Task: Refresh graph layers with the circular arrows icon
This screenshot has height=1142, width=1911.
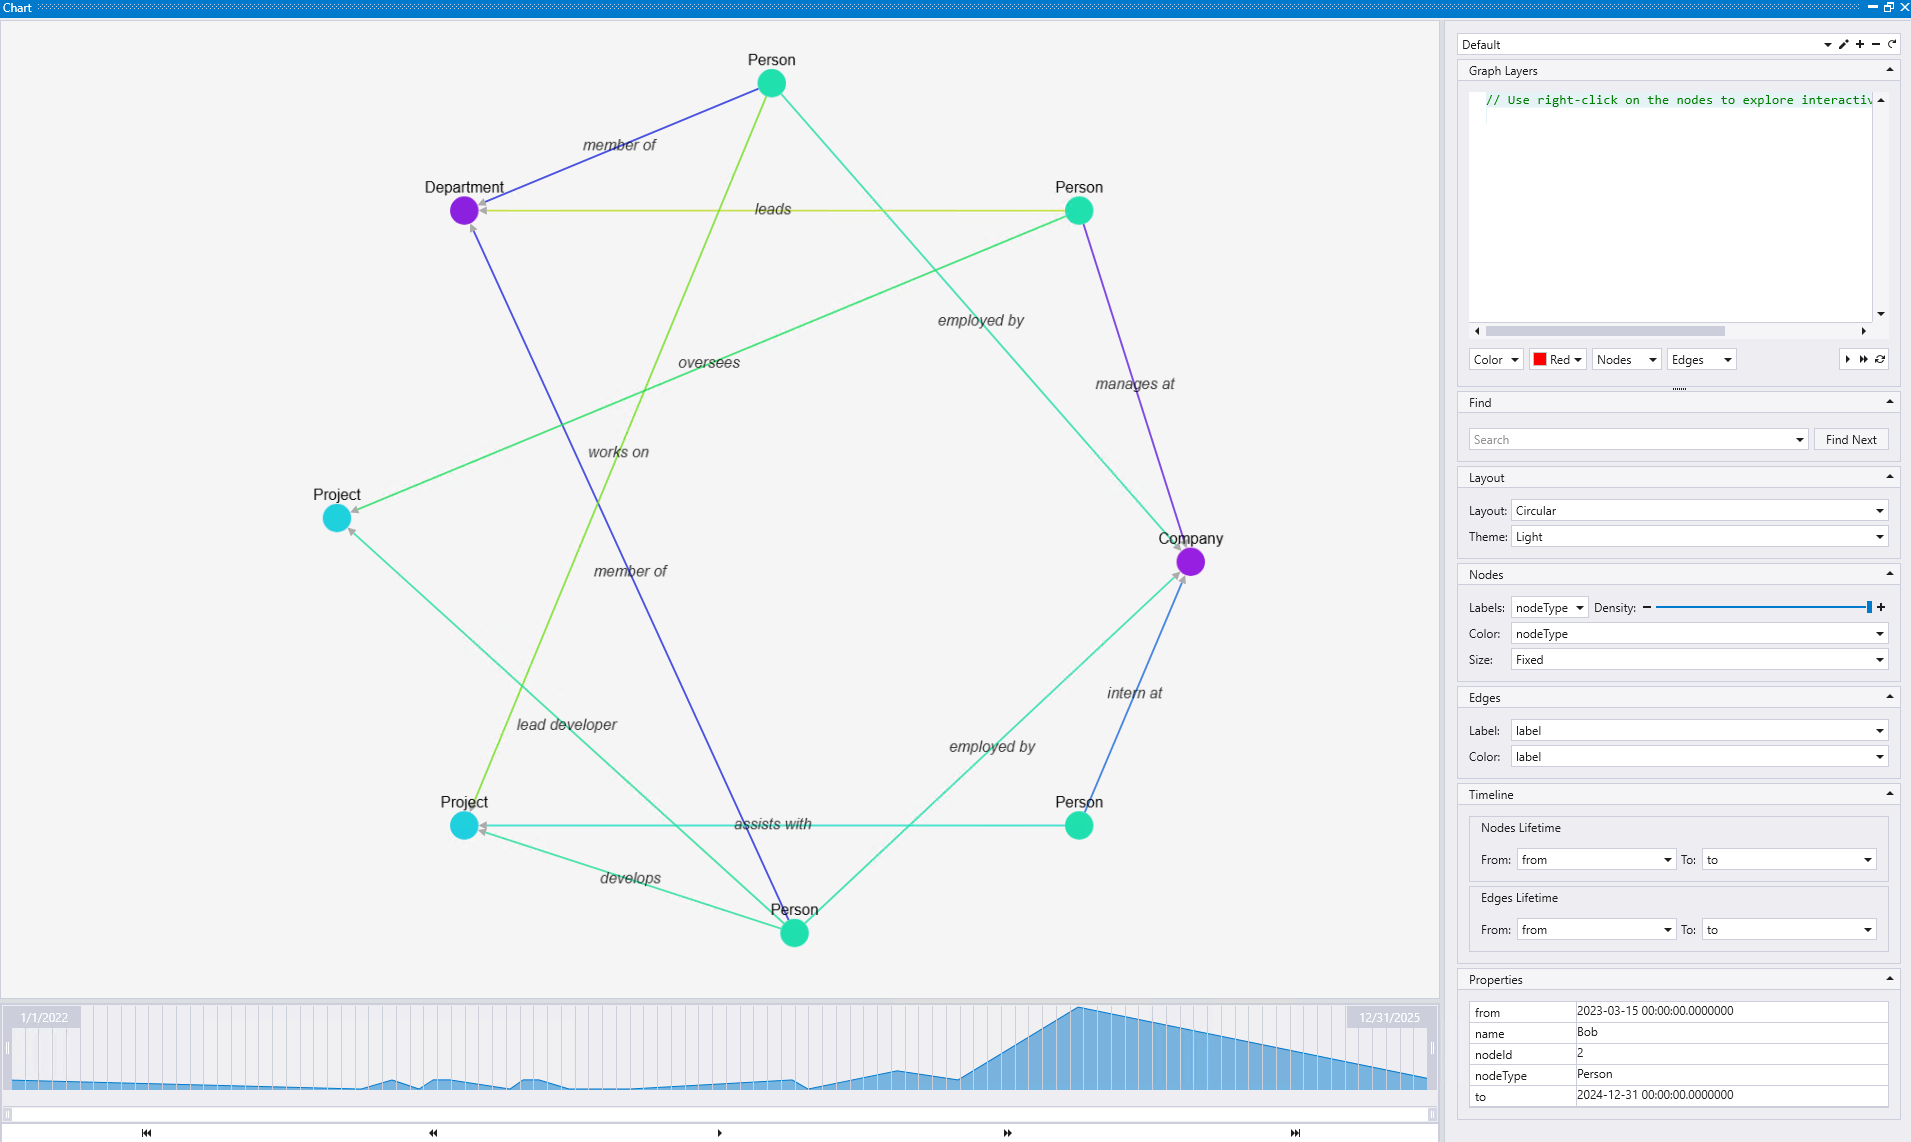Action: [x=1879, y=359]
